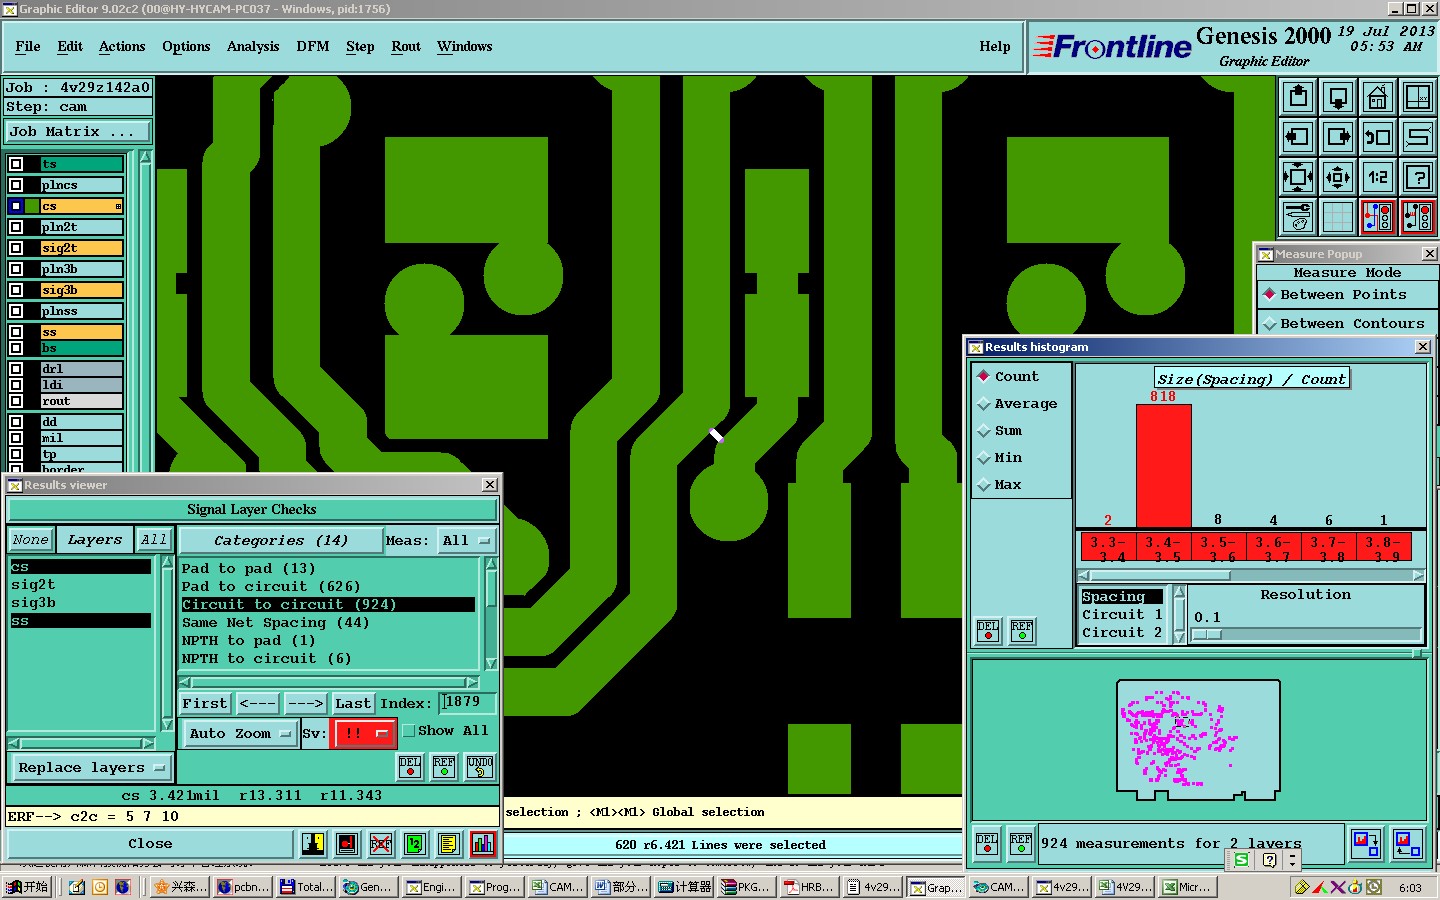1440x900 pixels.
Task: Open the Actions menu
Action: pos(122,47)
